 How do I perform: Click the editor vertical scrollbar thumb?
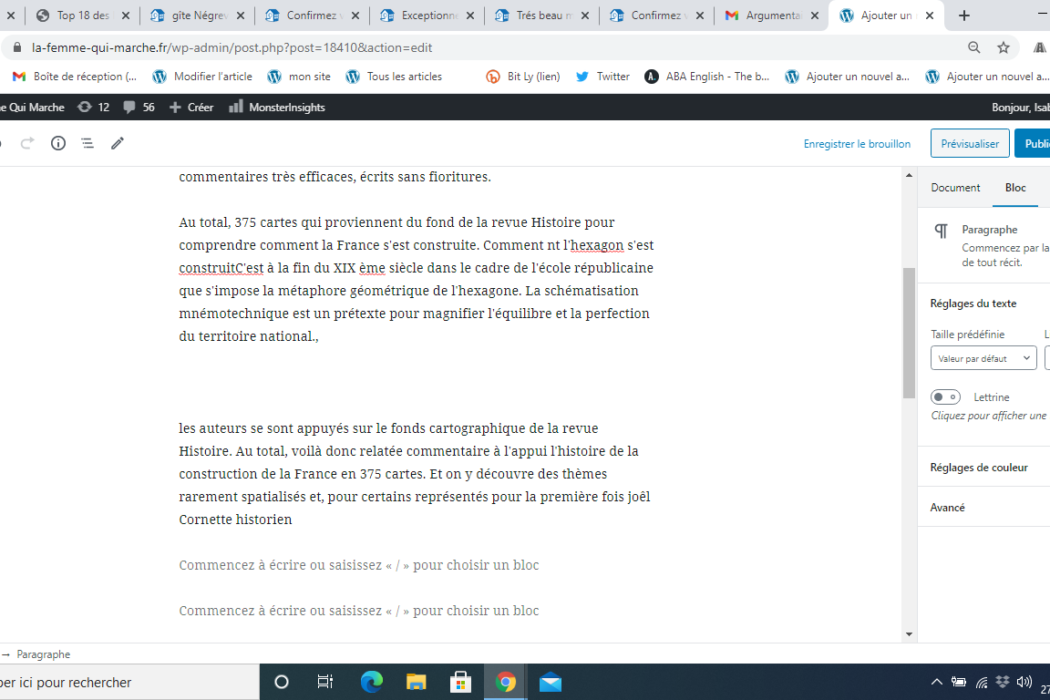click(908, 330)
